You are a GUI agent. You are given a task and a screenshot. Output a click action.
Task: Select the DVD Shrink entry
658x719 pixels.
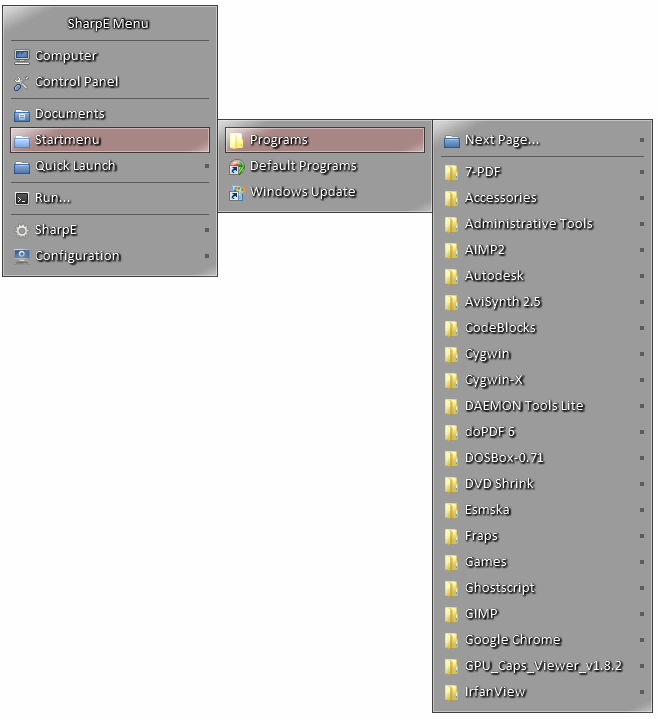[542, 484]
